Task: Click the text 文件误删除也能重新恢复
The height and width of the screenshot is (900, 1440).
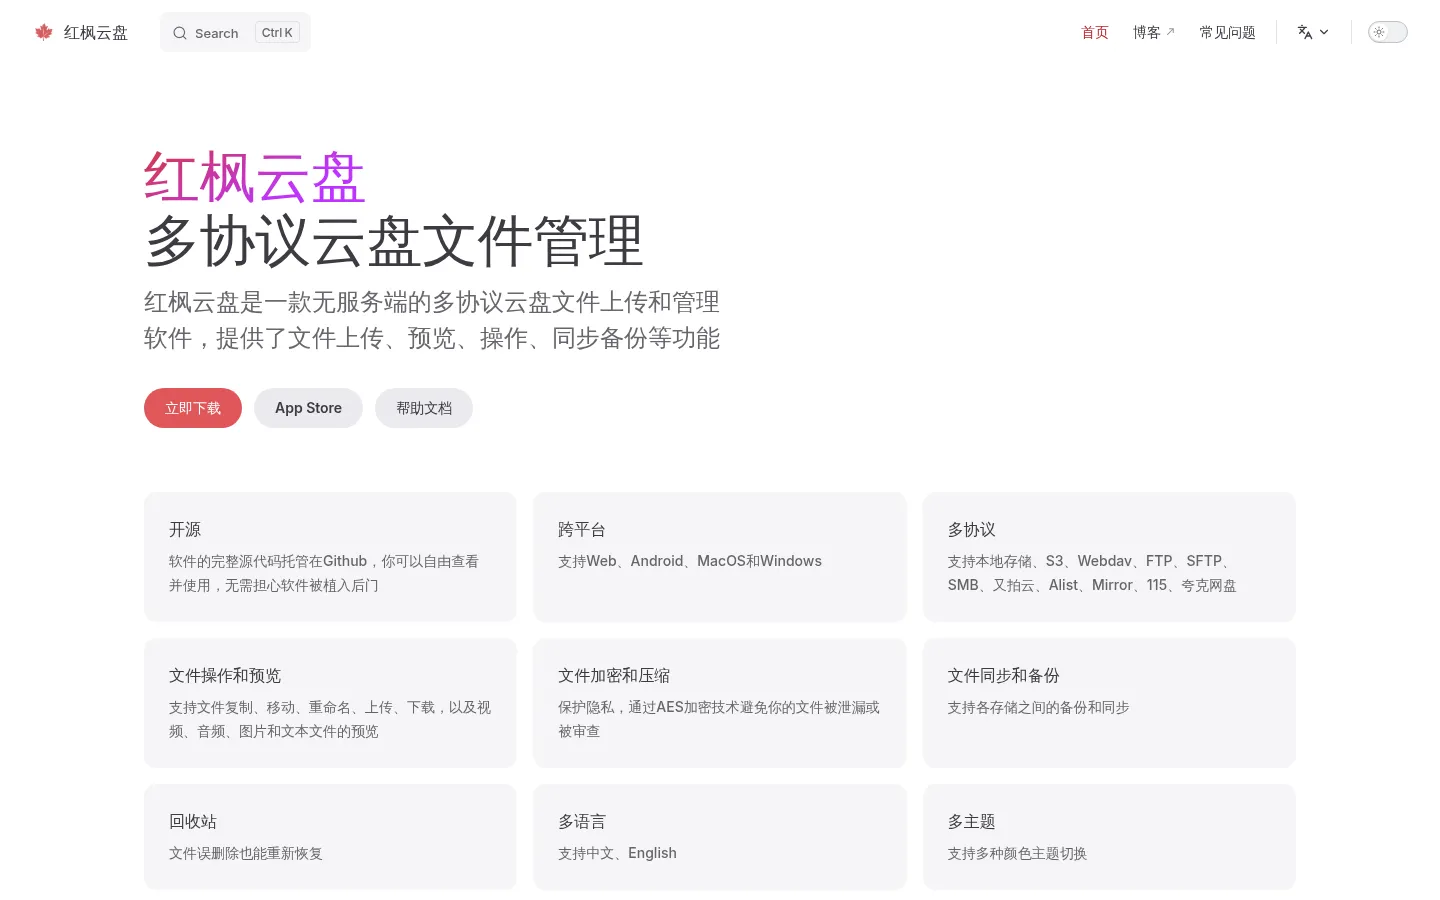Action: (246, 853)
